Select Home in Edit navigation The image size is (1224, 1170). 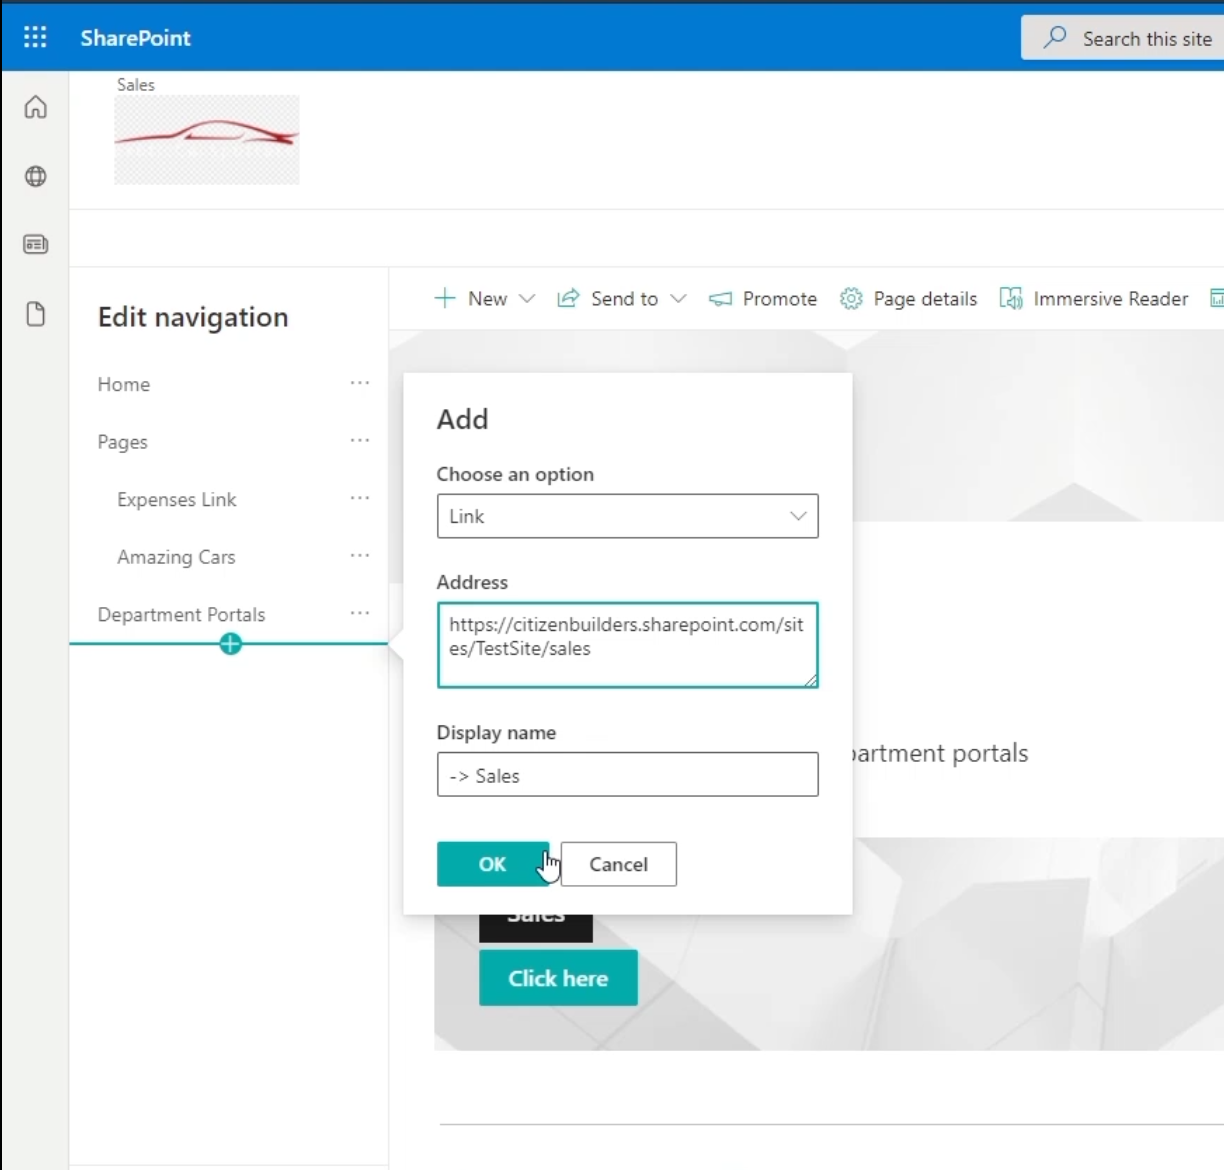coord(124,384)
